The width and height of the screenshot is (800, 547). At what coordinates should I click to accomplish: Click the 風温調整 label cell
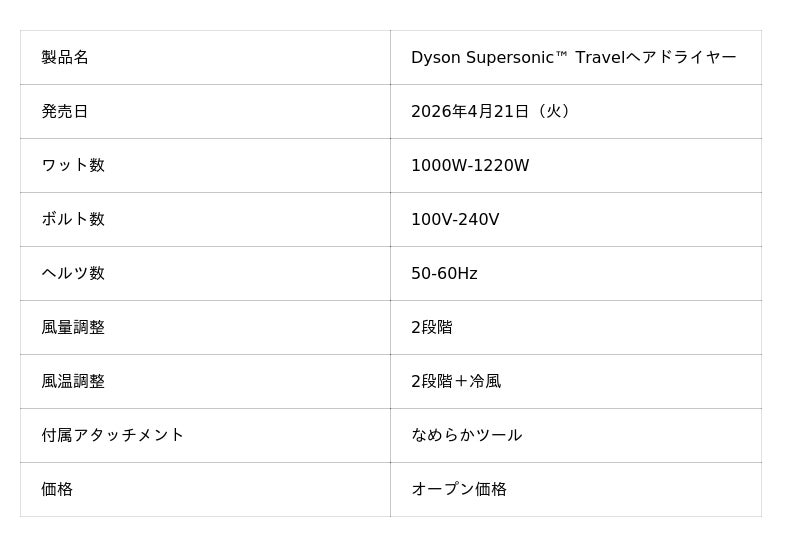tap(73, 382)
